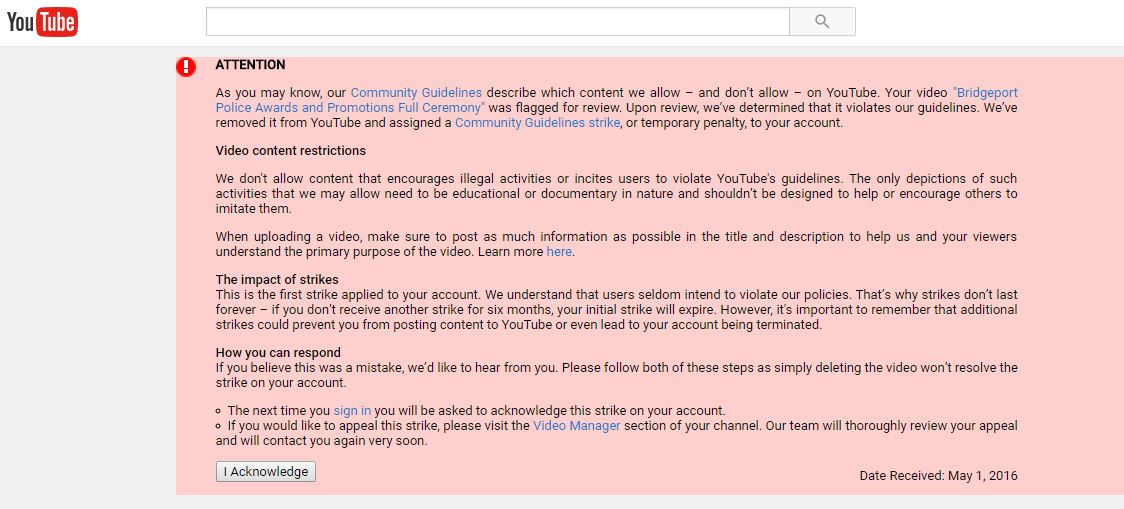Click the 'sign in' link
Image resolution: width=1124 pixels, height=509 pixels.
[352, 411]
